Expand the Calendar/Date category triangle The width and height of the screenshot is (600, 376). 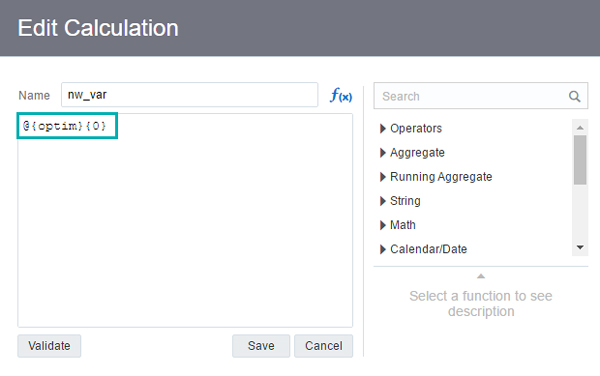pos(382,249)
